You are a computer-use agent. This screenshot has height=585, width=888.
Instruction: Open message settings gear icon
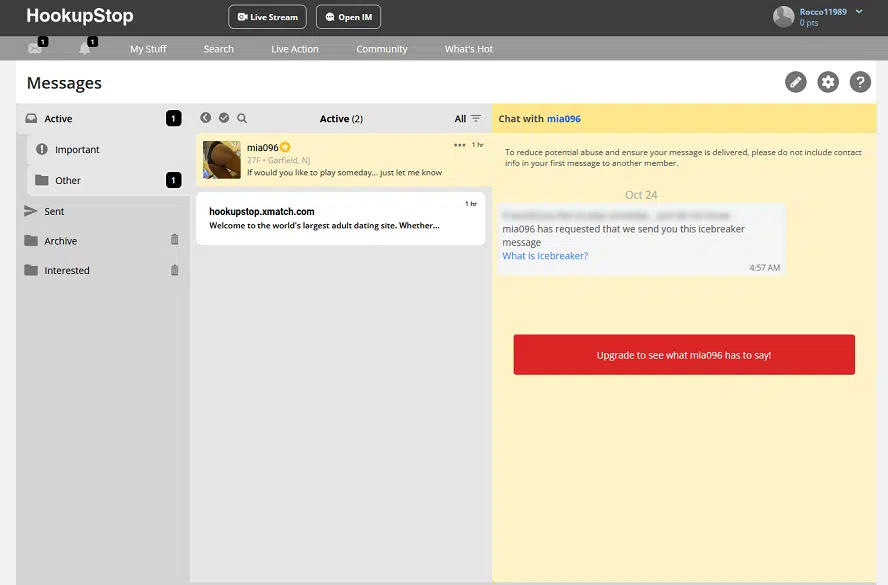(x=828, y=82)
